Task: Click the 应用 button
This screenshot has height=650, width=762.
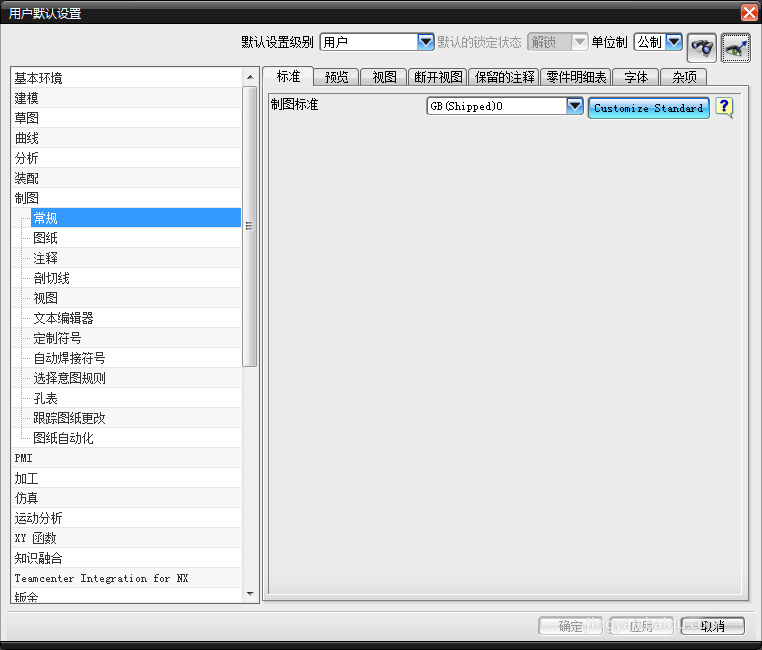Action: click(x=641, y=626)
